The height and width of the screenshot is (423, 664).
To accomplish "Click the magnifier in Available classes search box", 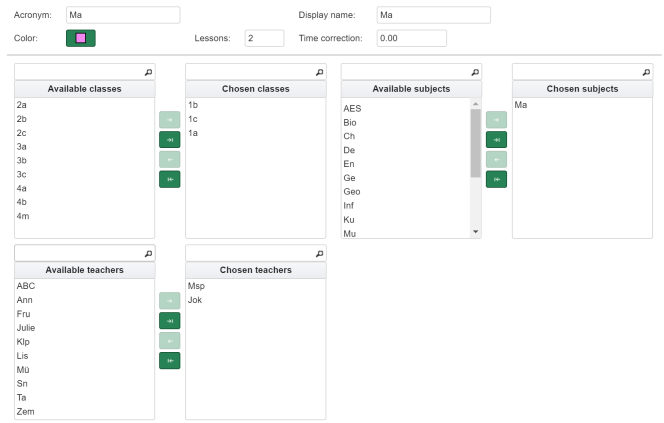I will point(148,72).
